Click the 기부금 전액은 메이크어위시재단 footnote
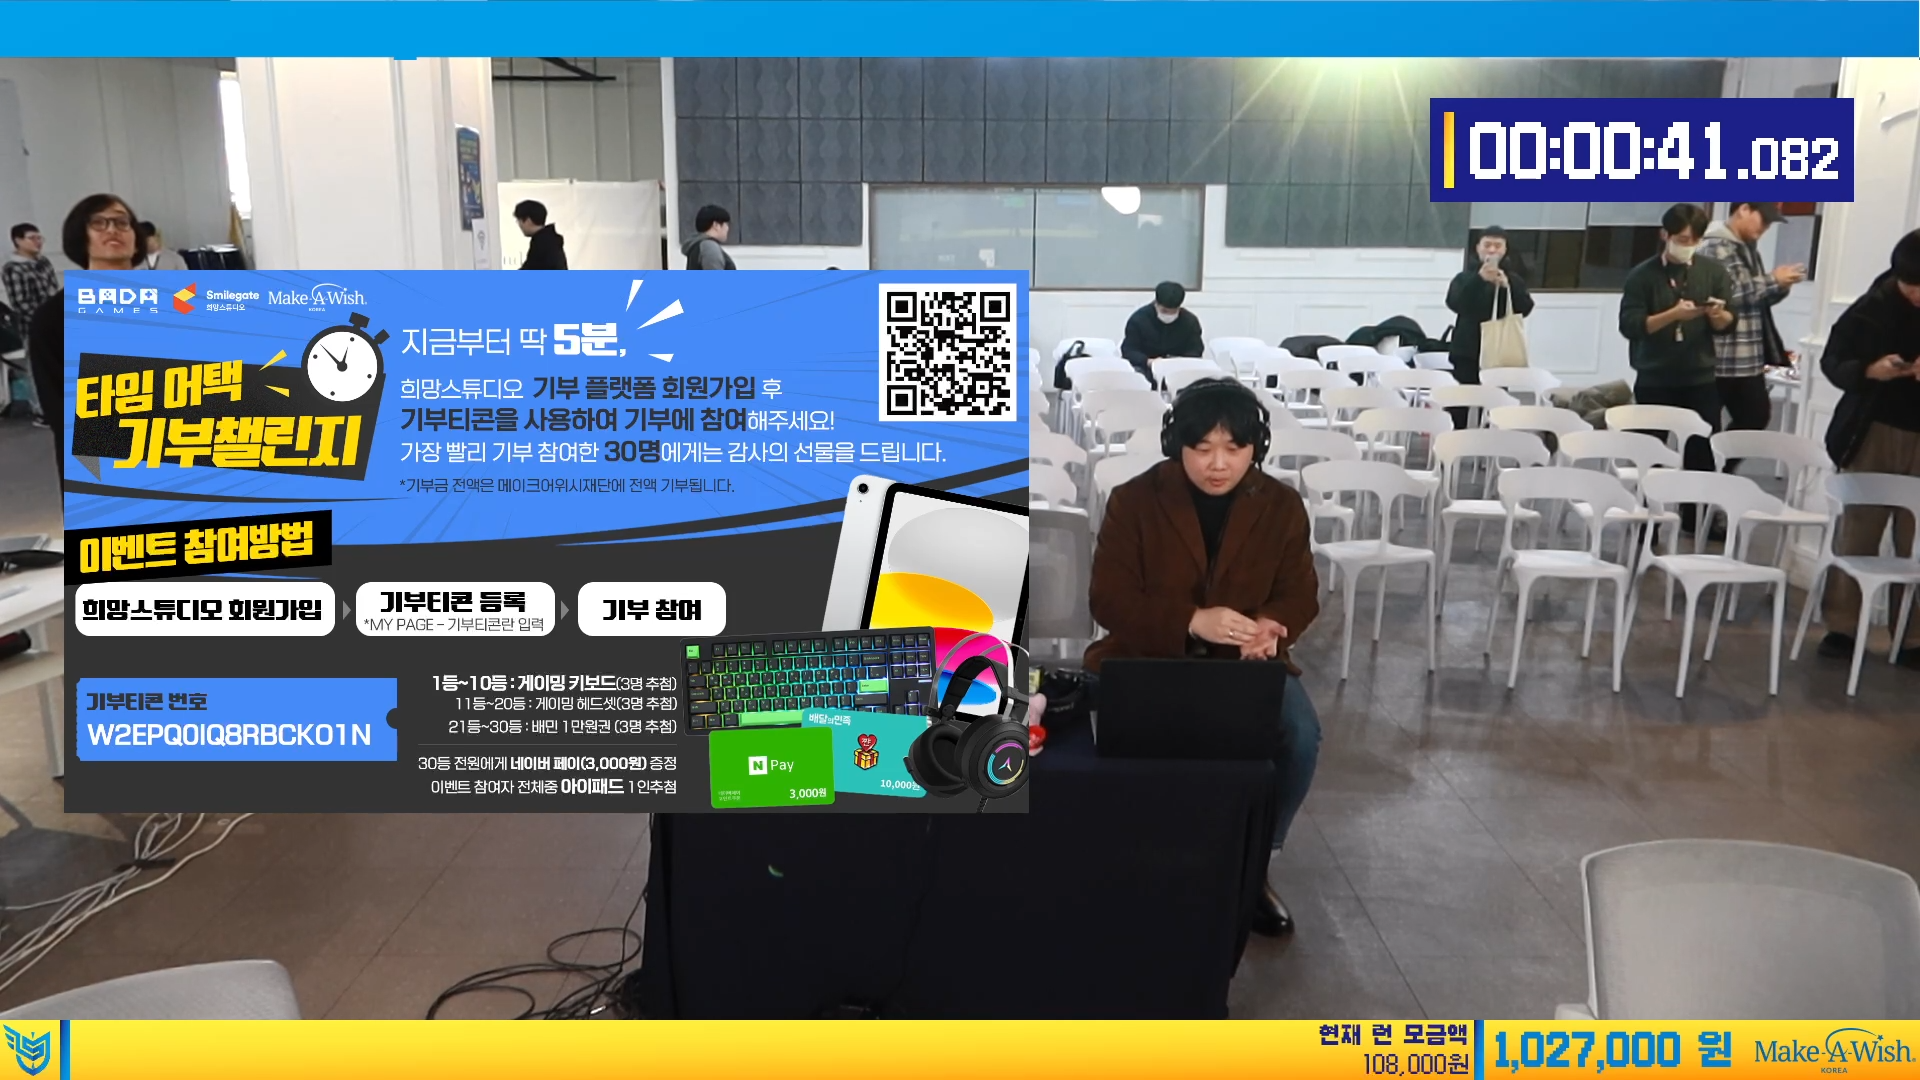 tap(567, 485)
